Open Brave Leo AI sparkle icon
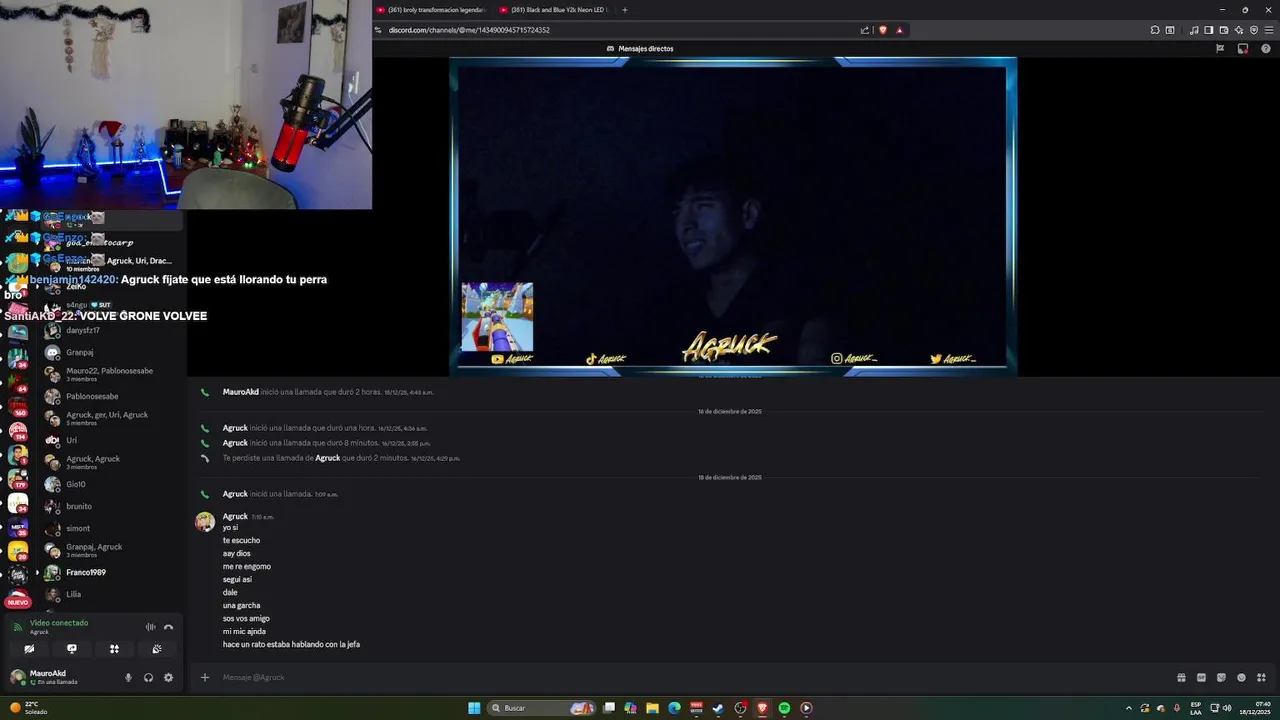Image resolution: width=1280 pixels, height=720 pixels. click(x=1239, y=30)
